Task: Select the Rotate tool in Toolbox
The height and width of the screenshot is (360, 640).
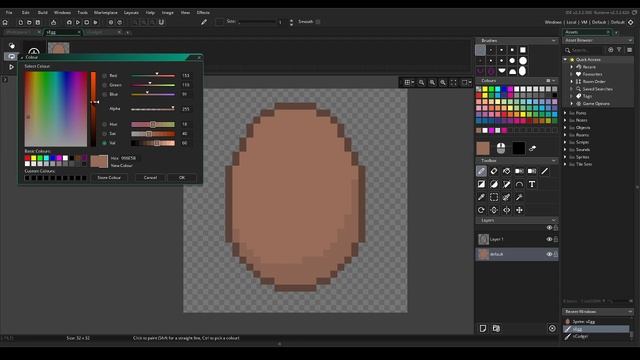Action: tap(481, 210)
